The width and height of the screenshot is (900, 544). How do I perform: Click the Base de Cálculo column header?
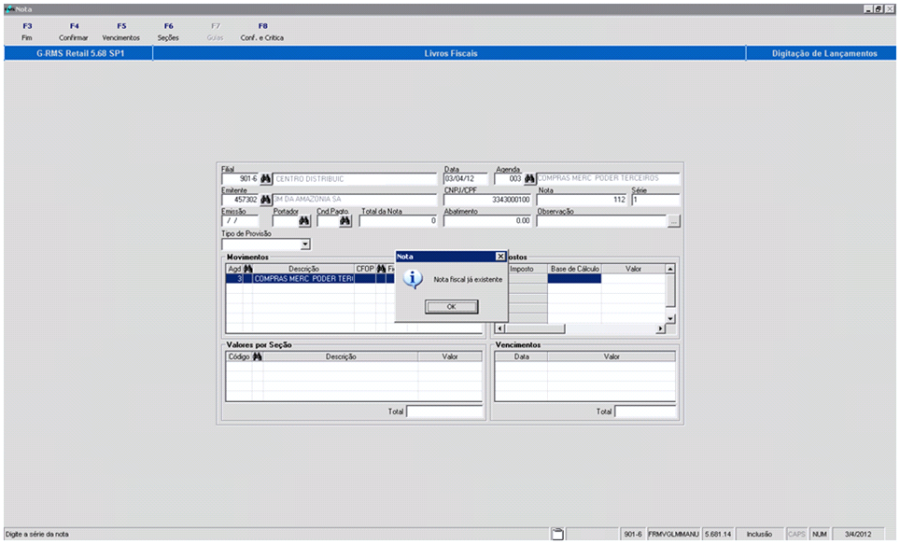(x=575, y=269)
